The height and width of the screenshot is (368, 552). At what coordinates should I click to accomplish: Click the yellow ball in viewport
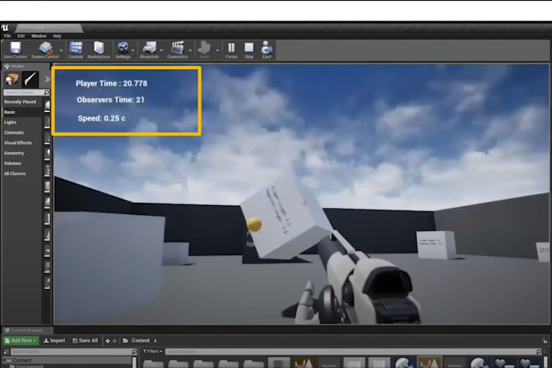(254, 224)
